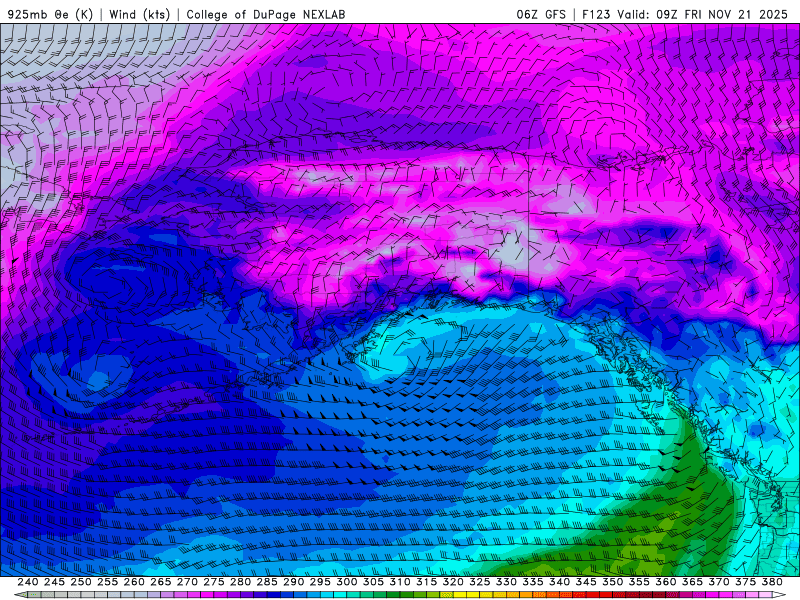Click the 265 color scale value
Viewport: 800px width, 600px height.
160,582
